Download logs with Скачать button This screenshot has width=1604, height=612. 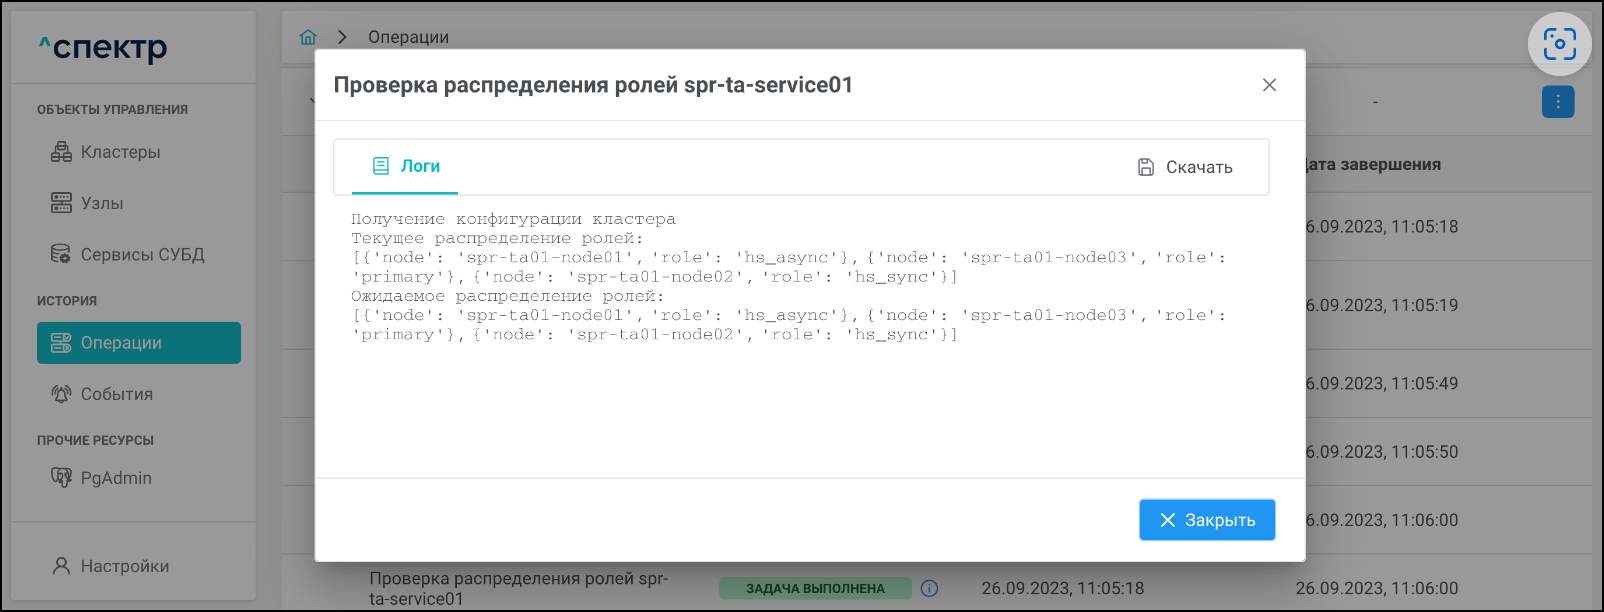point(1185,167)
